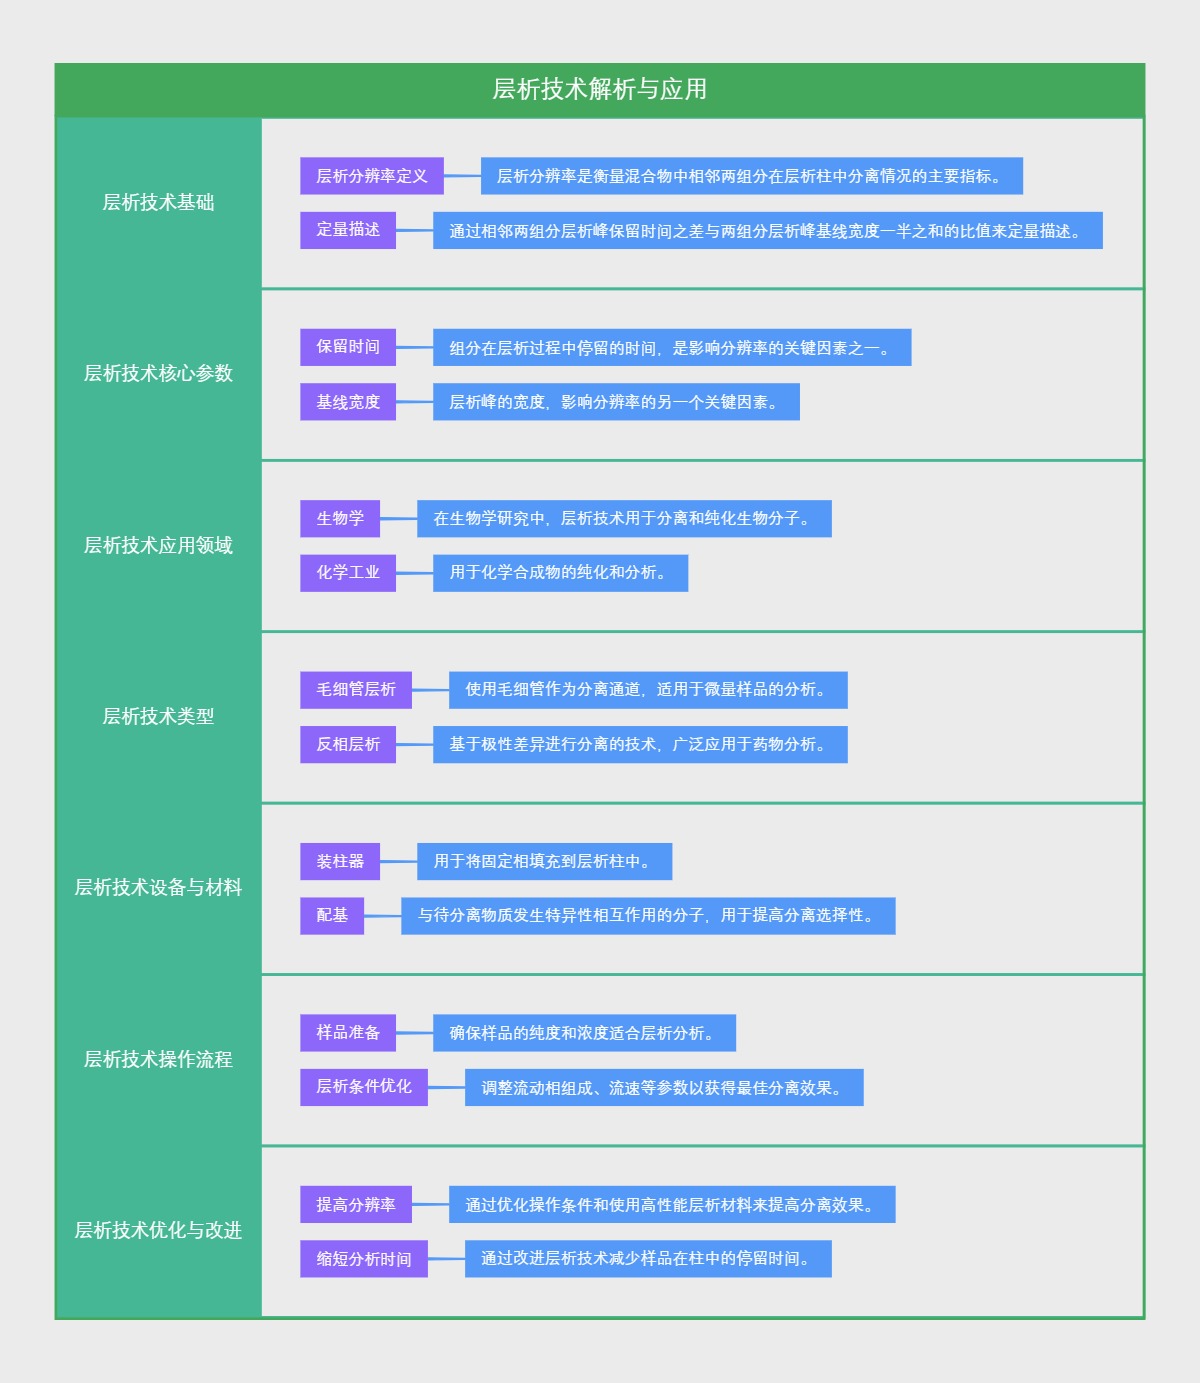Screen dimensions: 1200x1383
Task: Click the purple 定量描述 node
Action: point(348,230)
